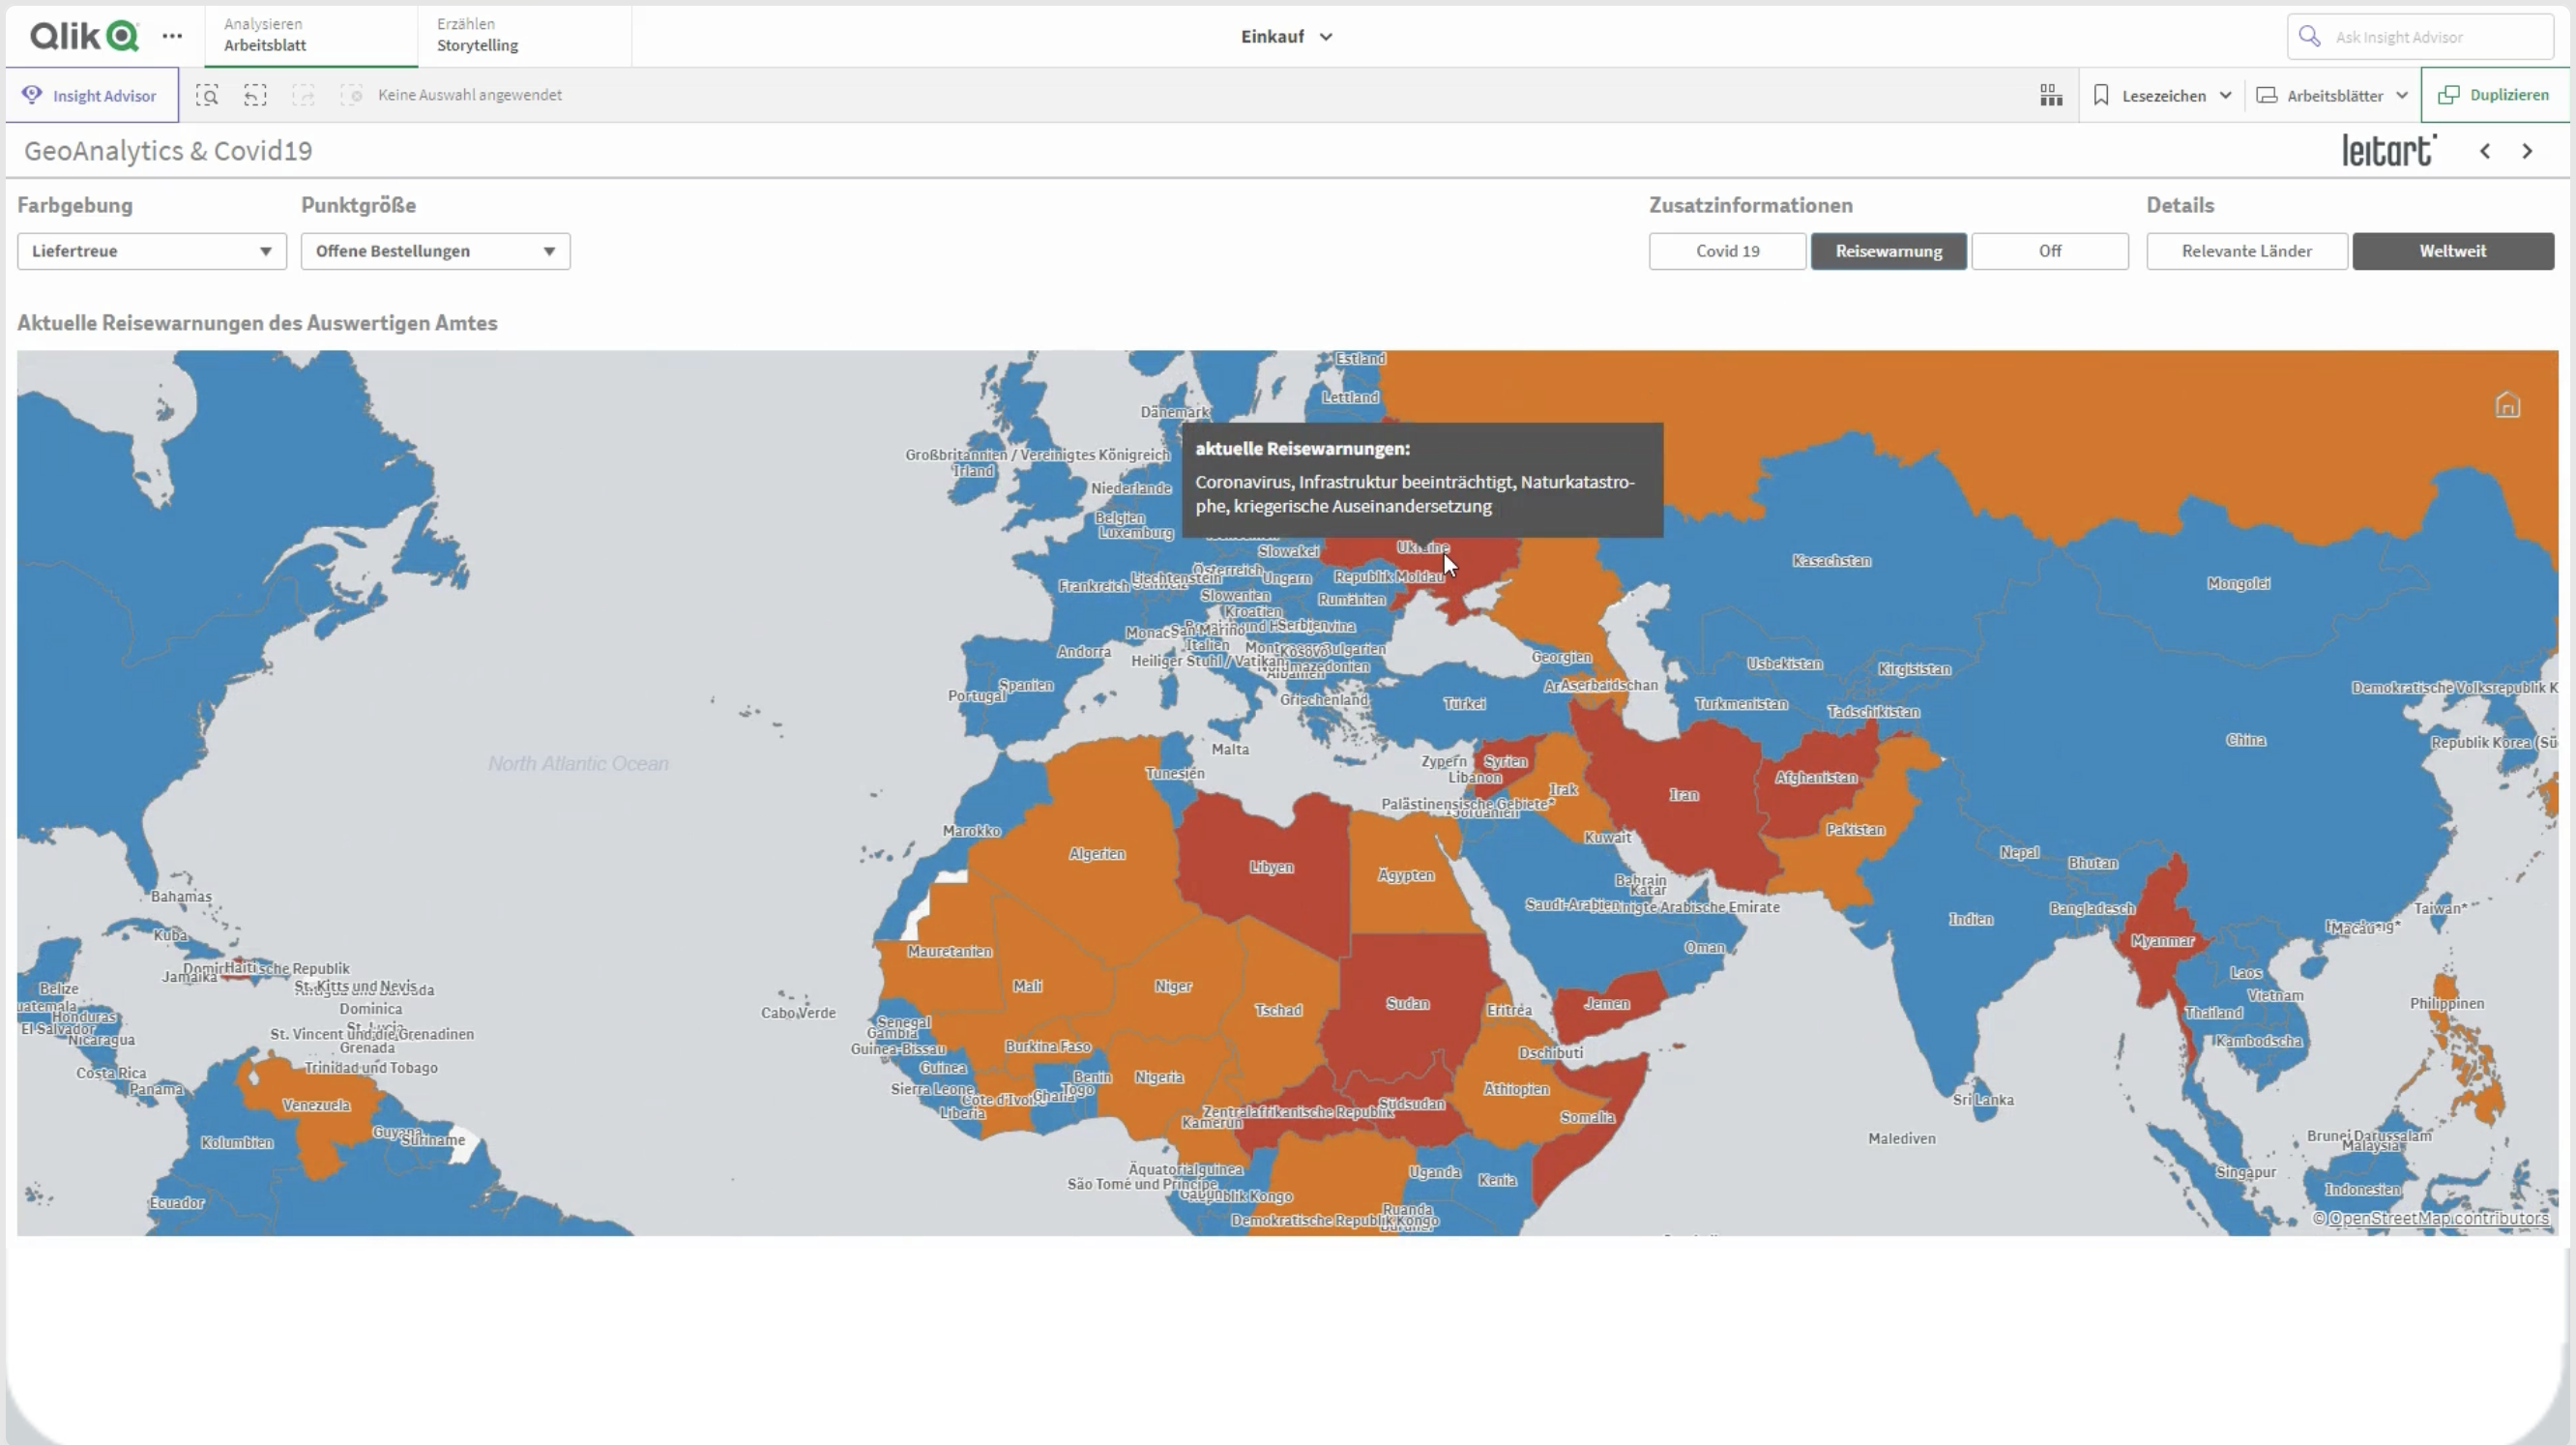The image size is (2576, 1445).
Task: Click the sheets icon beside Arbeitsblätter
Action: tap(2267, 95)
